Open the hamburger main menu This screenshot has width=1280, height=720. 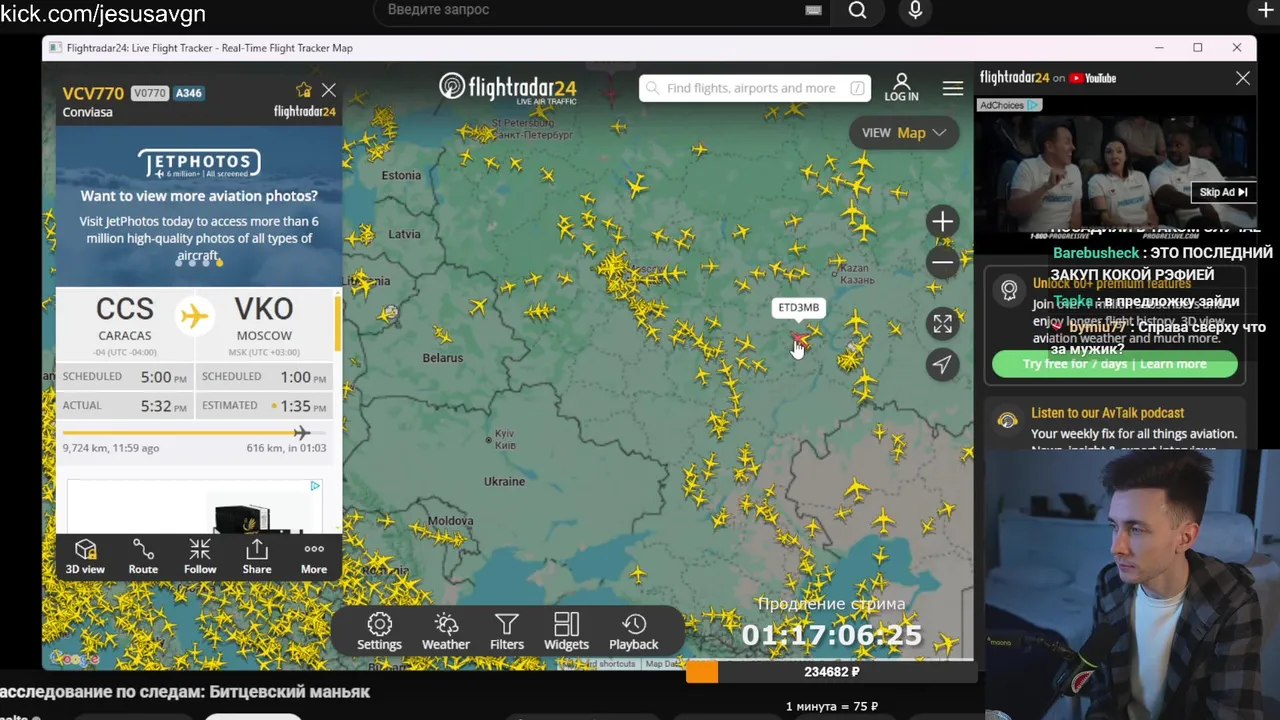[x=953, y=88]
